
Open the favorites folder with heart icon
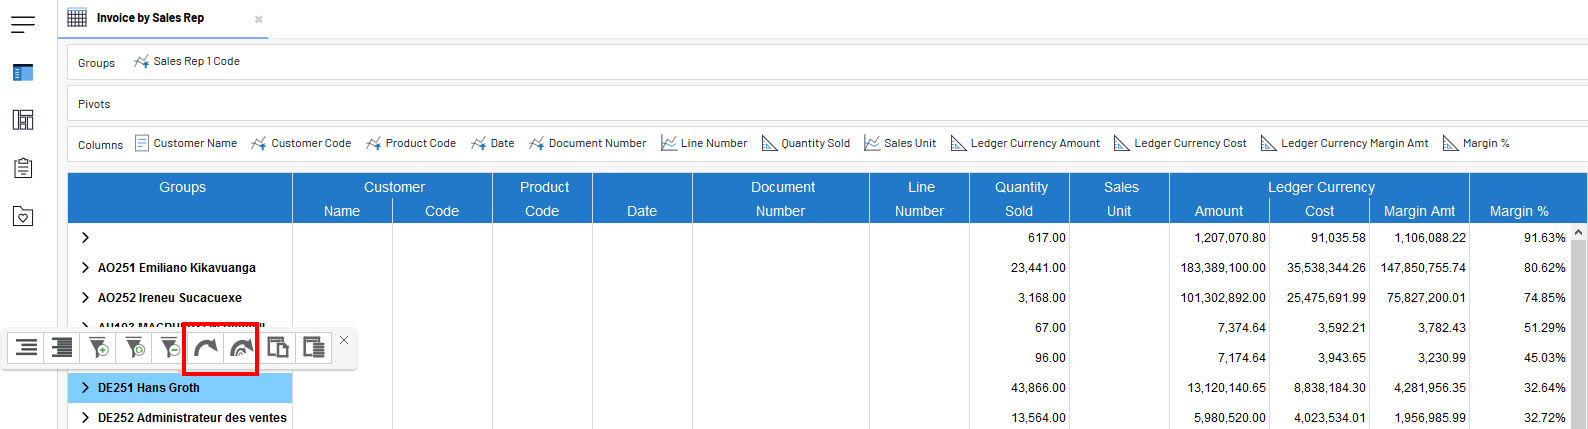pos(23,216)
